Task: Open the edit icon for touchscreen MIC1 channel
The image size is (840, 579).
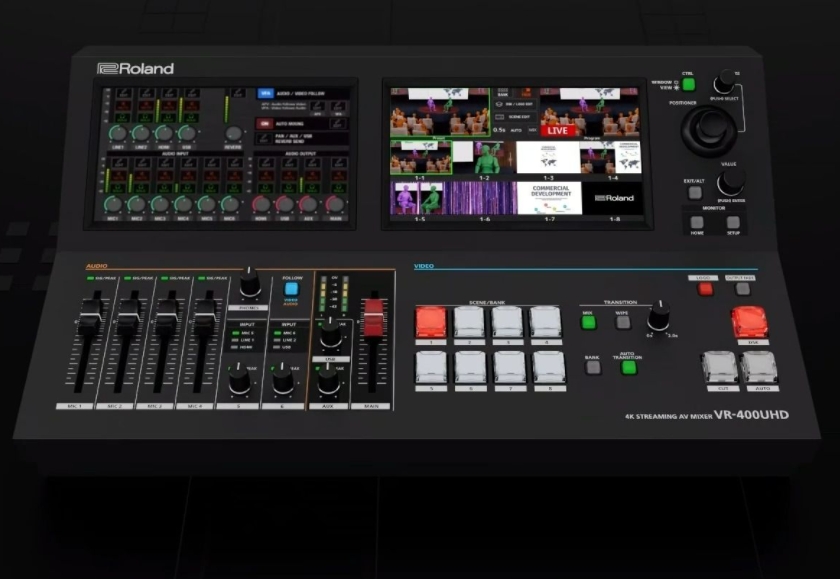Action: (x=119, y=162)
